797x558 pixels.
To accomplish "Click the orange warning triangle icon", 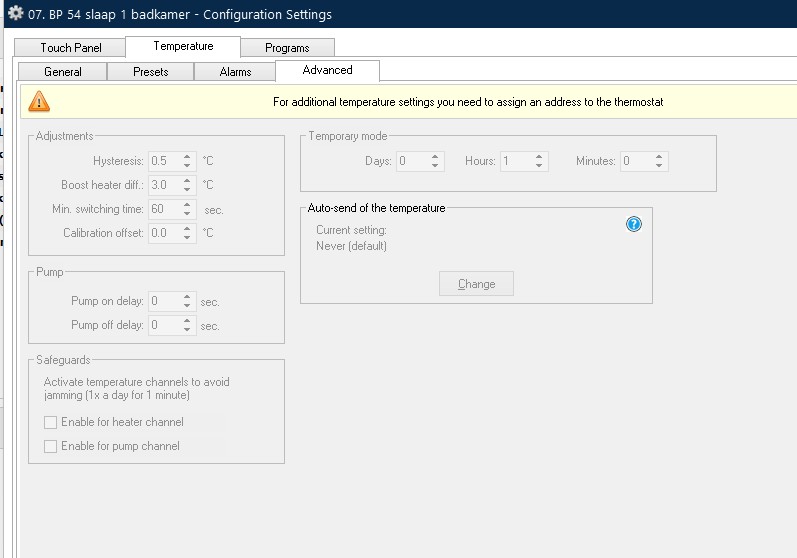I will coord(39,101).
